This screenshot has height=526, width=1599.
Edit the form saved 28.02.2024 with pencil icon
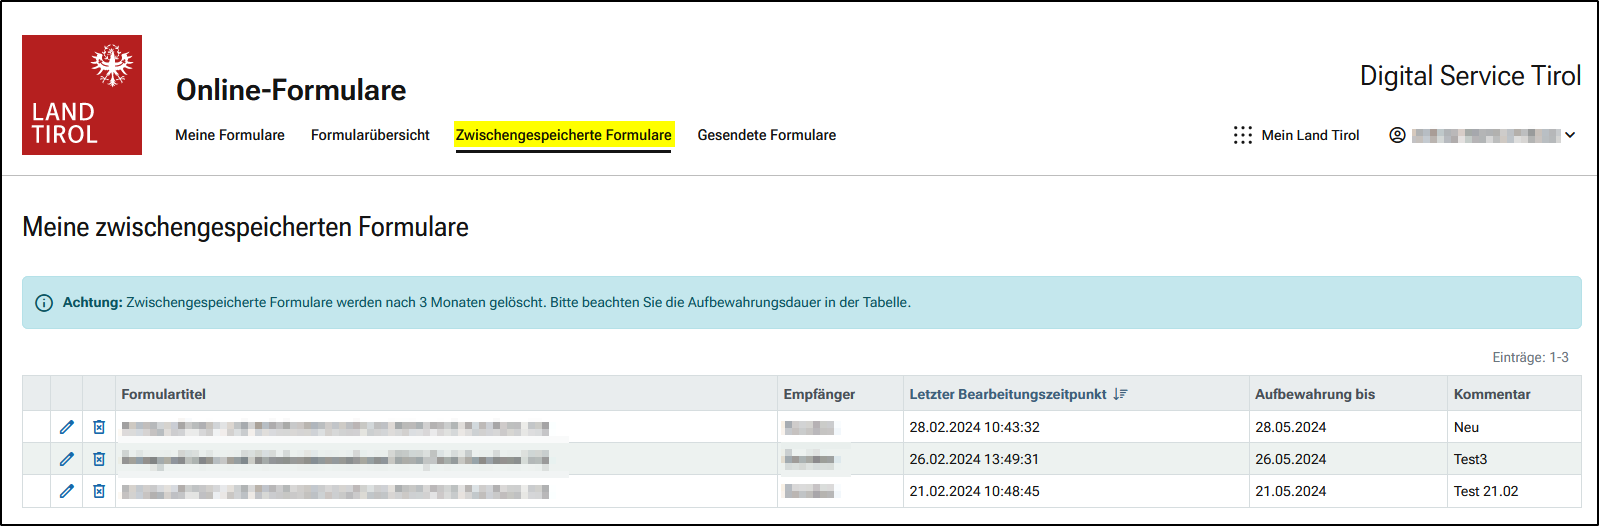click(67, 427)
